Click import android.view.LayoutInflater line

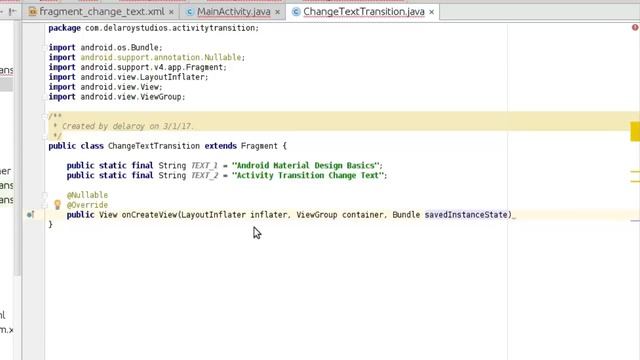click(128, 77)
